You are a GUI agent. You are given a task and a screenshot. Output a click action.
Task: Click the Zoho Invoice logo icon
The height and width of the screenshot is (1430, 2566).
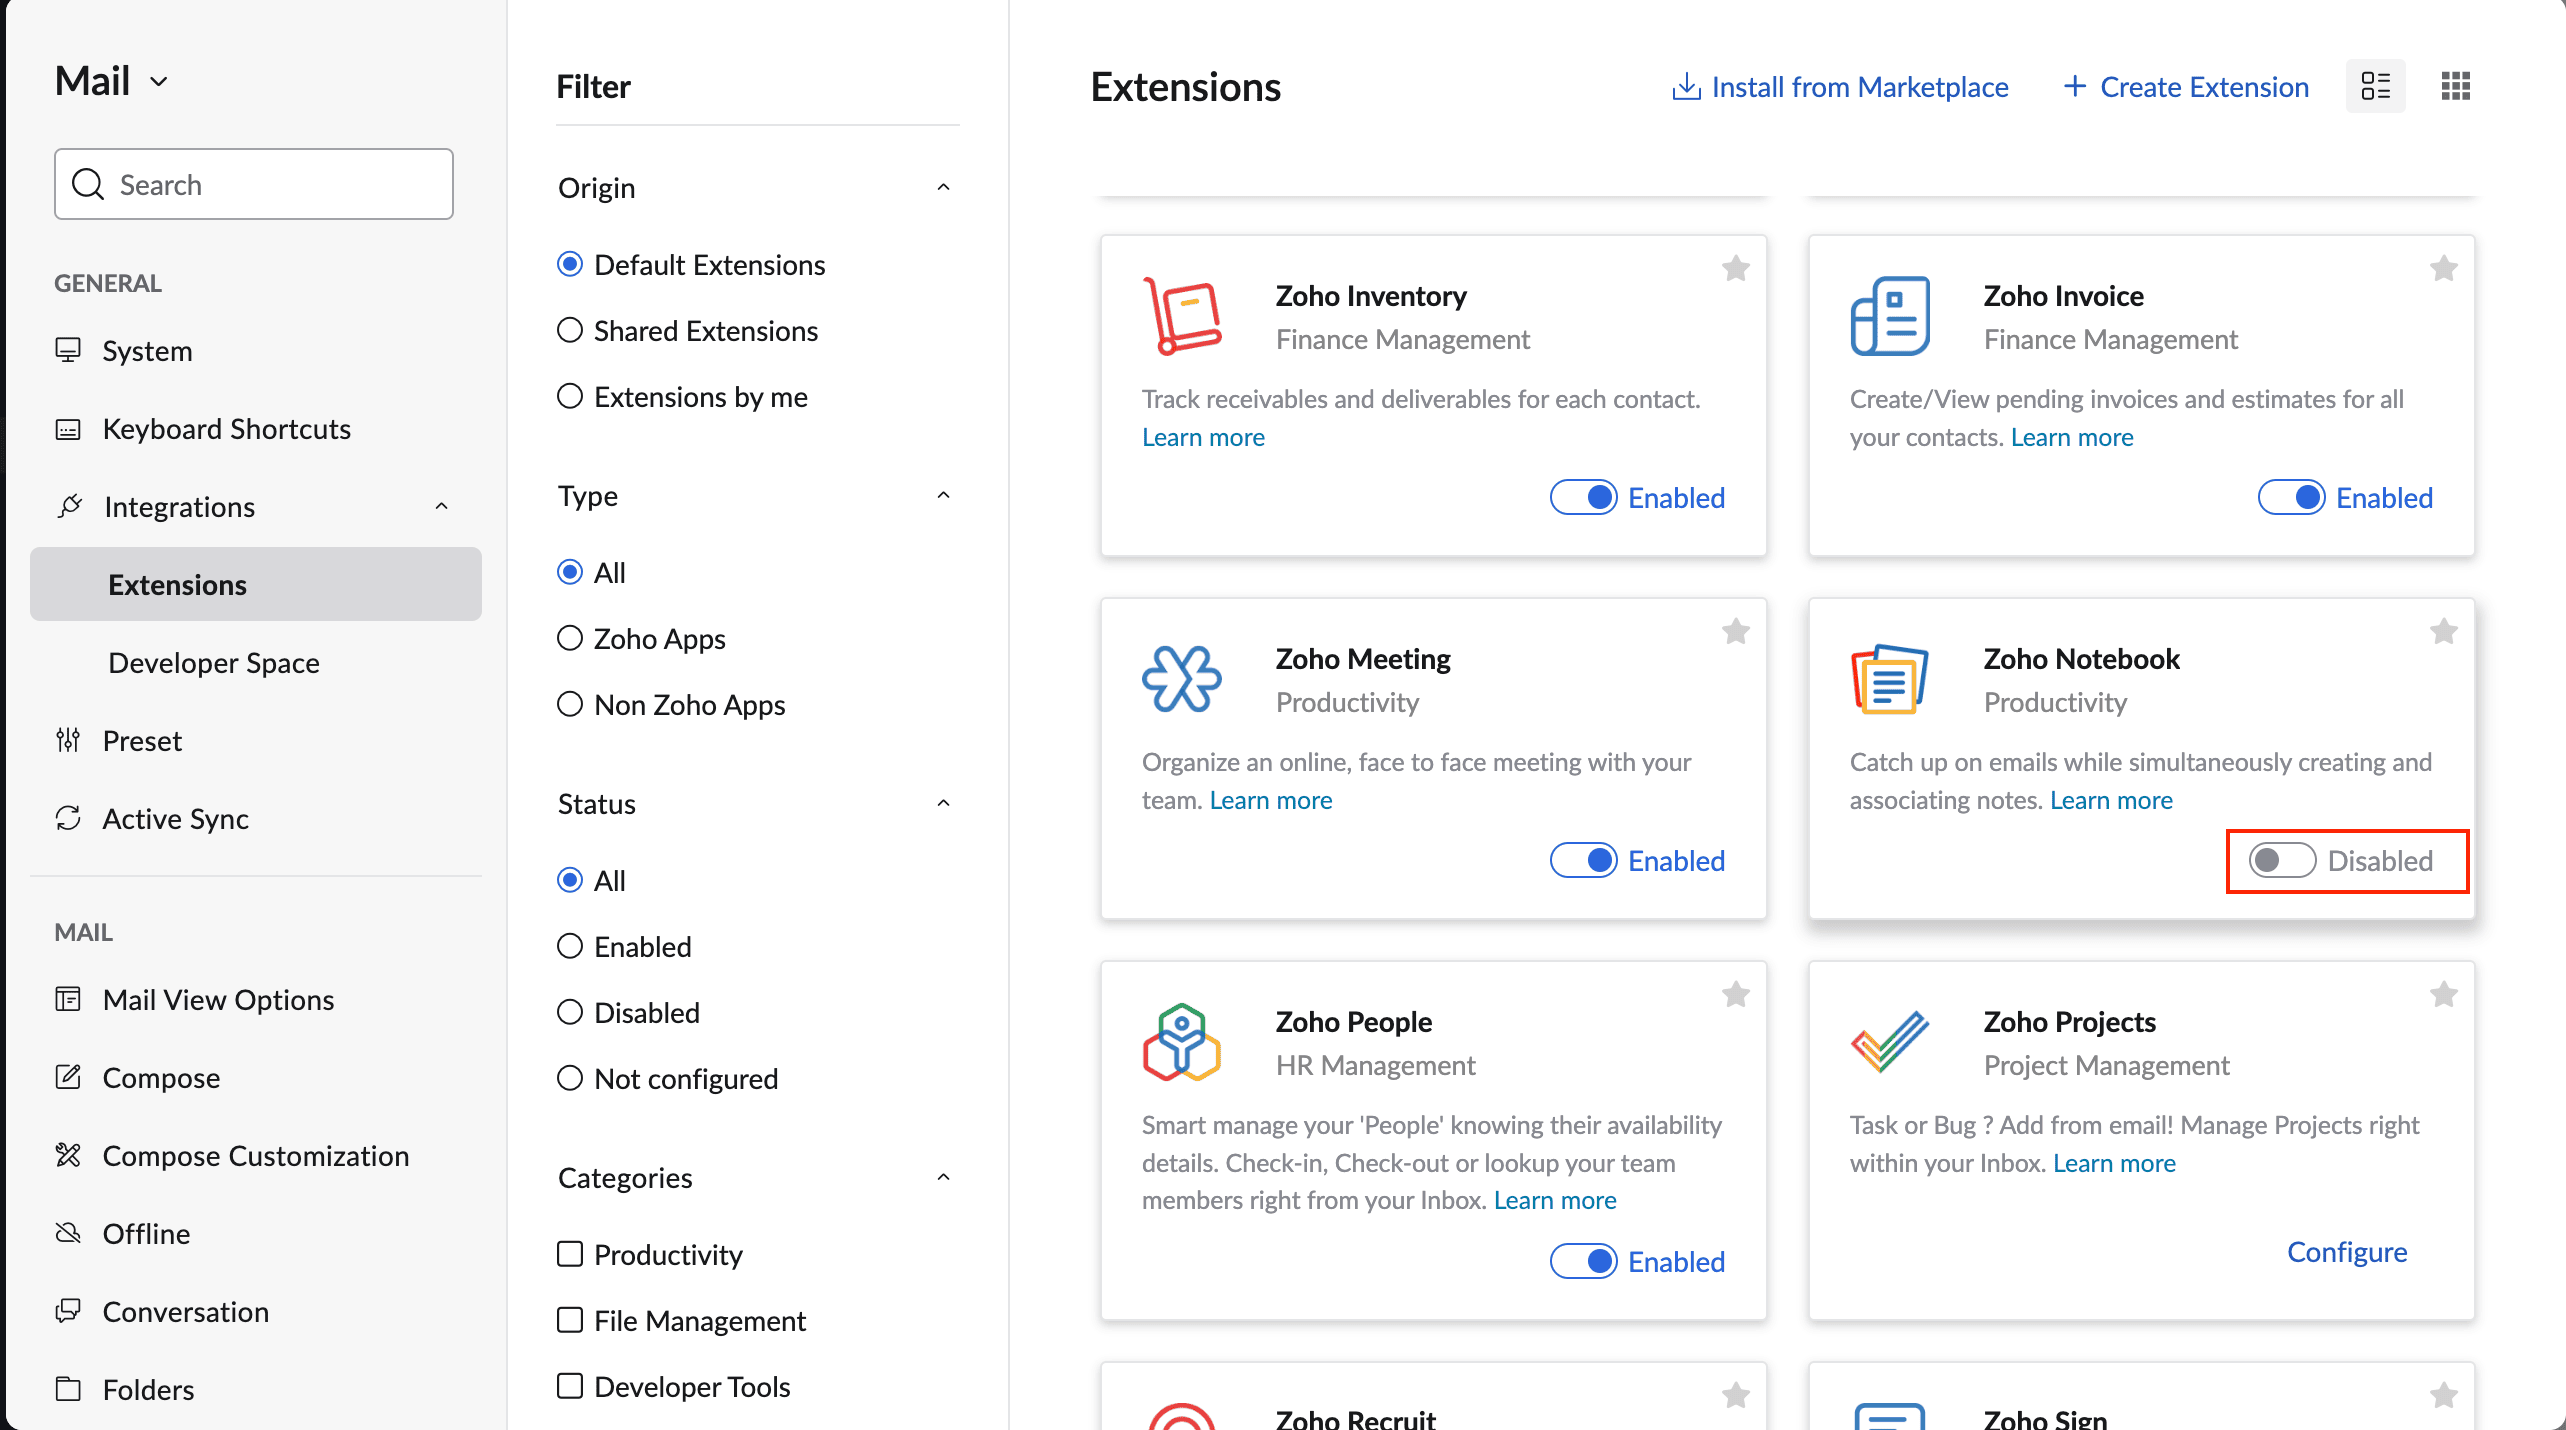coord(1889,316)
